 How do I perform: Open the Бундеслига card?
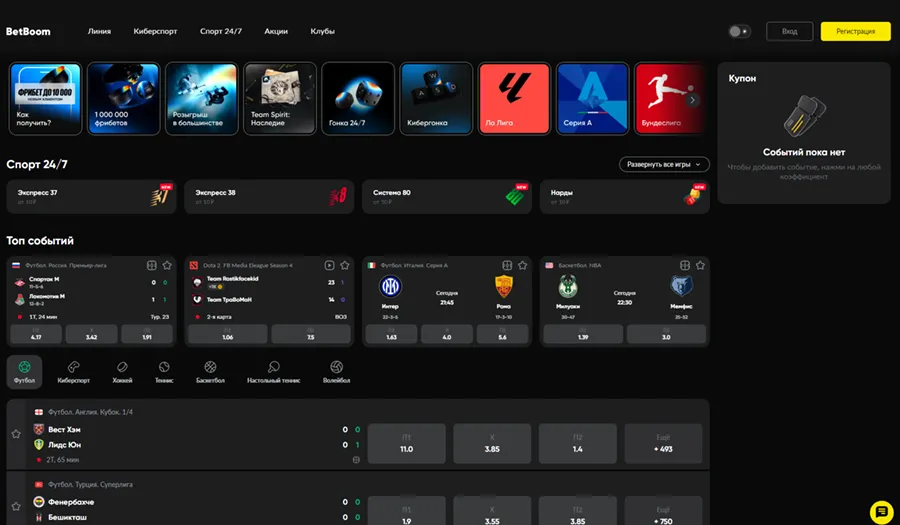pyautogui.click(x=669, y=99)
